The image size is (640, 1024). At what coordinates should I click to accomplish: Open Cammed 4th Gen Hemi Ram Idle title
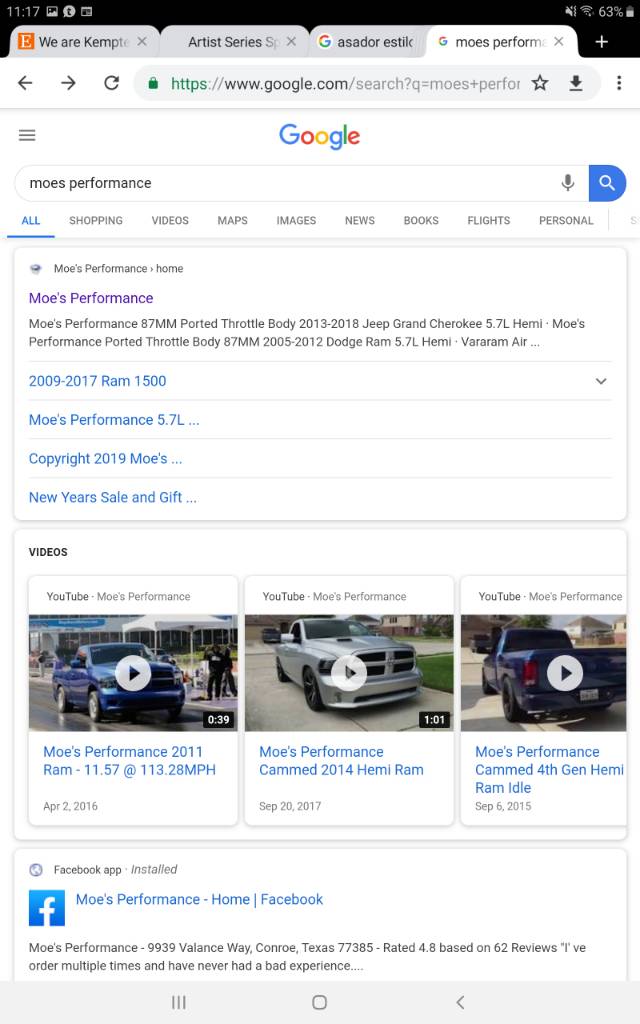549,769
